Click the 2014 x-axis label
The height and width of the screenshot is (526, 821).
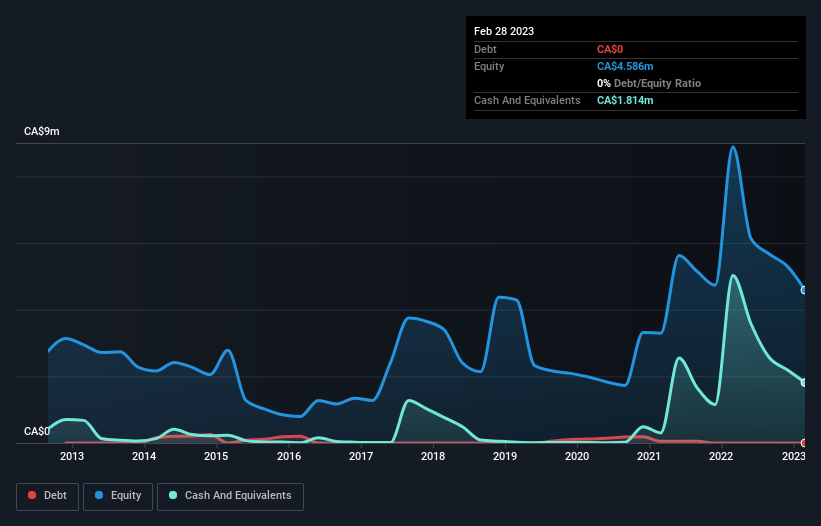(x=144, y=456)
